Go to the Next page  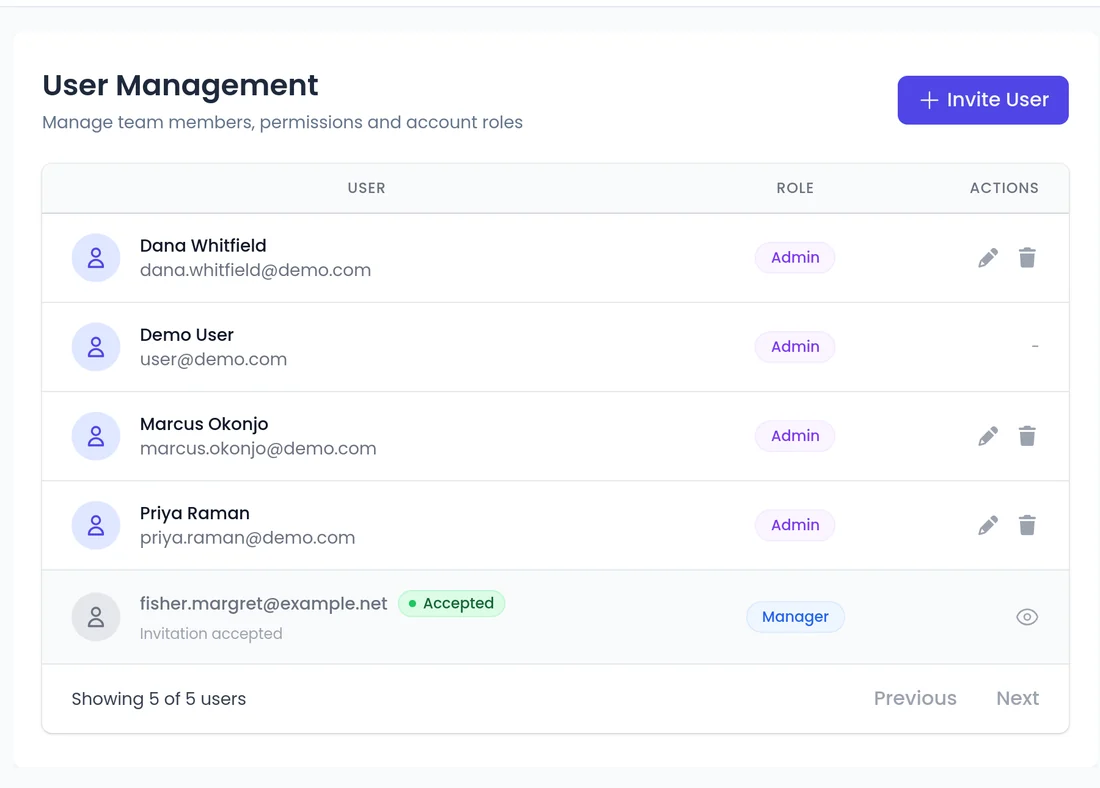pos(1017,698)
